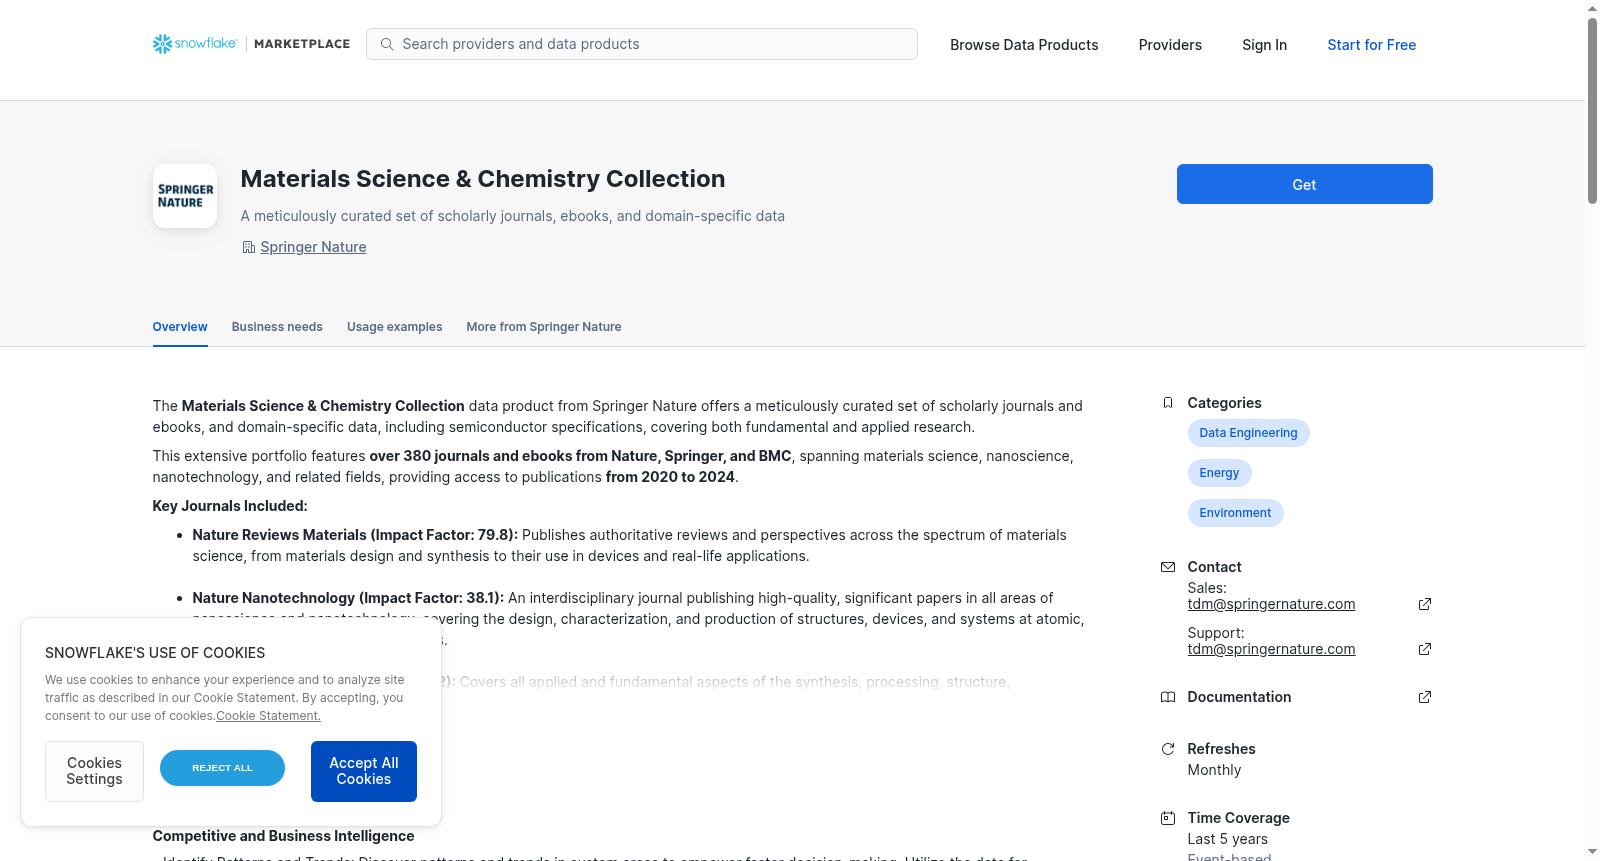
Task: Open Cookies Settings
Action: pyautogui.click(x=94, y=771)
